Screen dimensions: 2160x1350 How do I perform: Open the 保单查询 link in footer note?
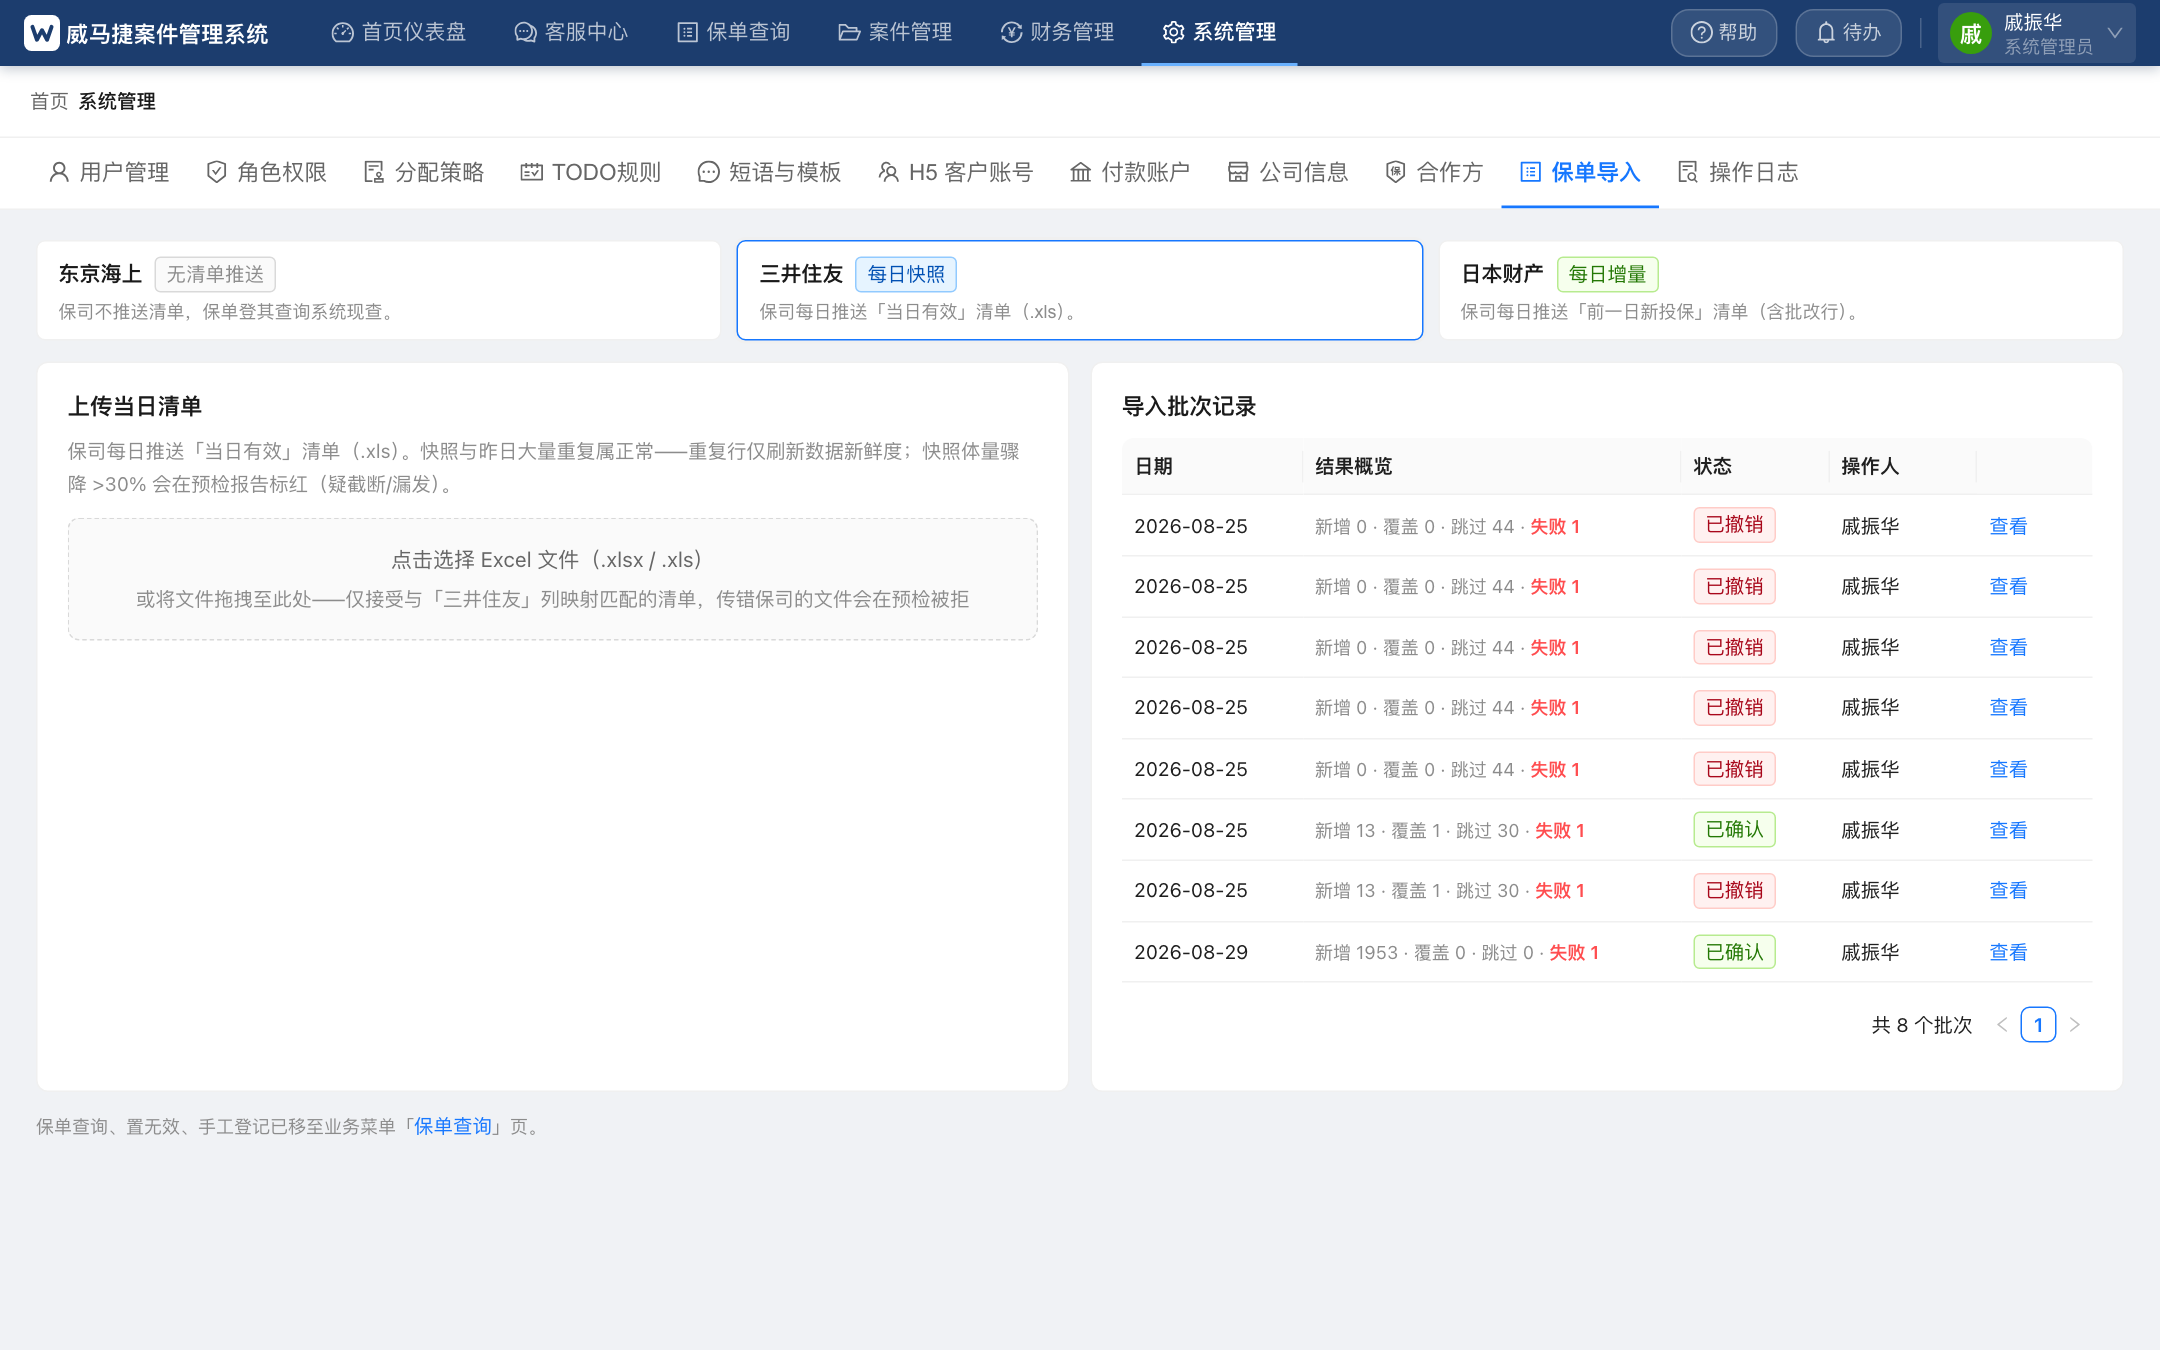coord(453,1127)
